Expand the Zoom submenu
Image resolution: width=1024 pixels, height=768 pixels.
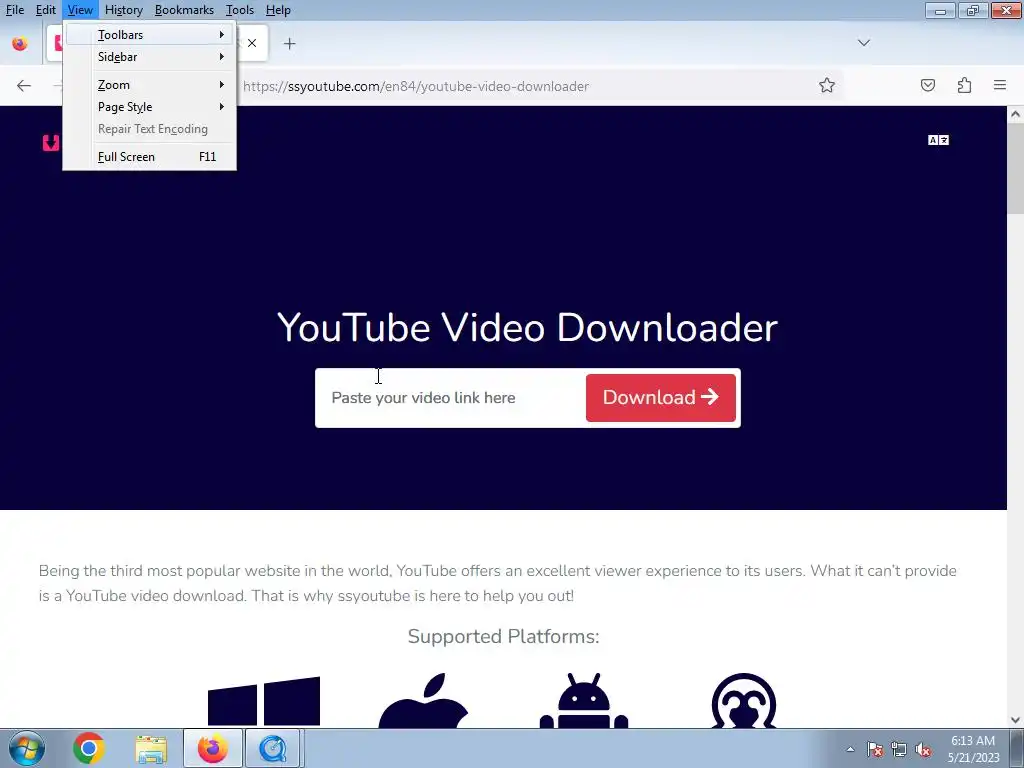point(150,85)
